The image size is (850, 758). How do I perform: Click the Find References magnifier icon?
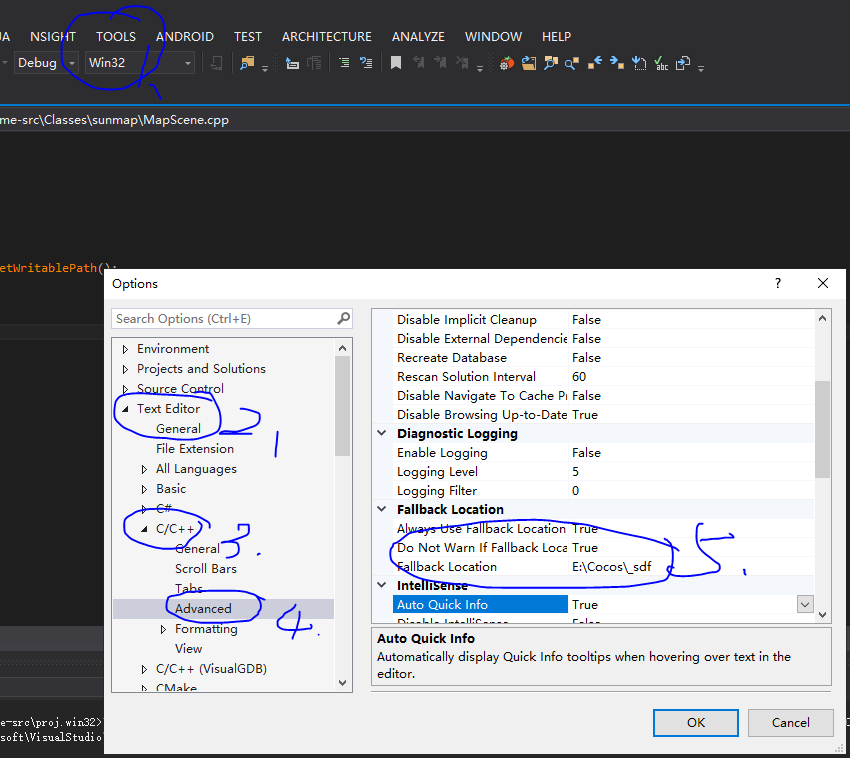572,63
